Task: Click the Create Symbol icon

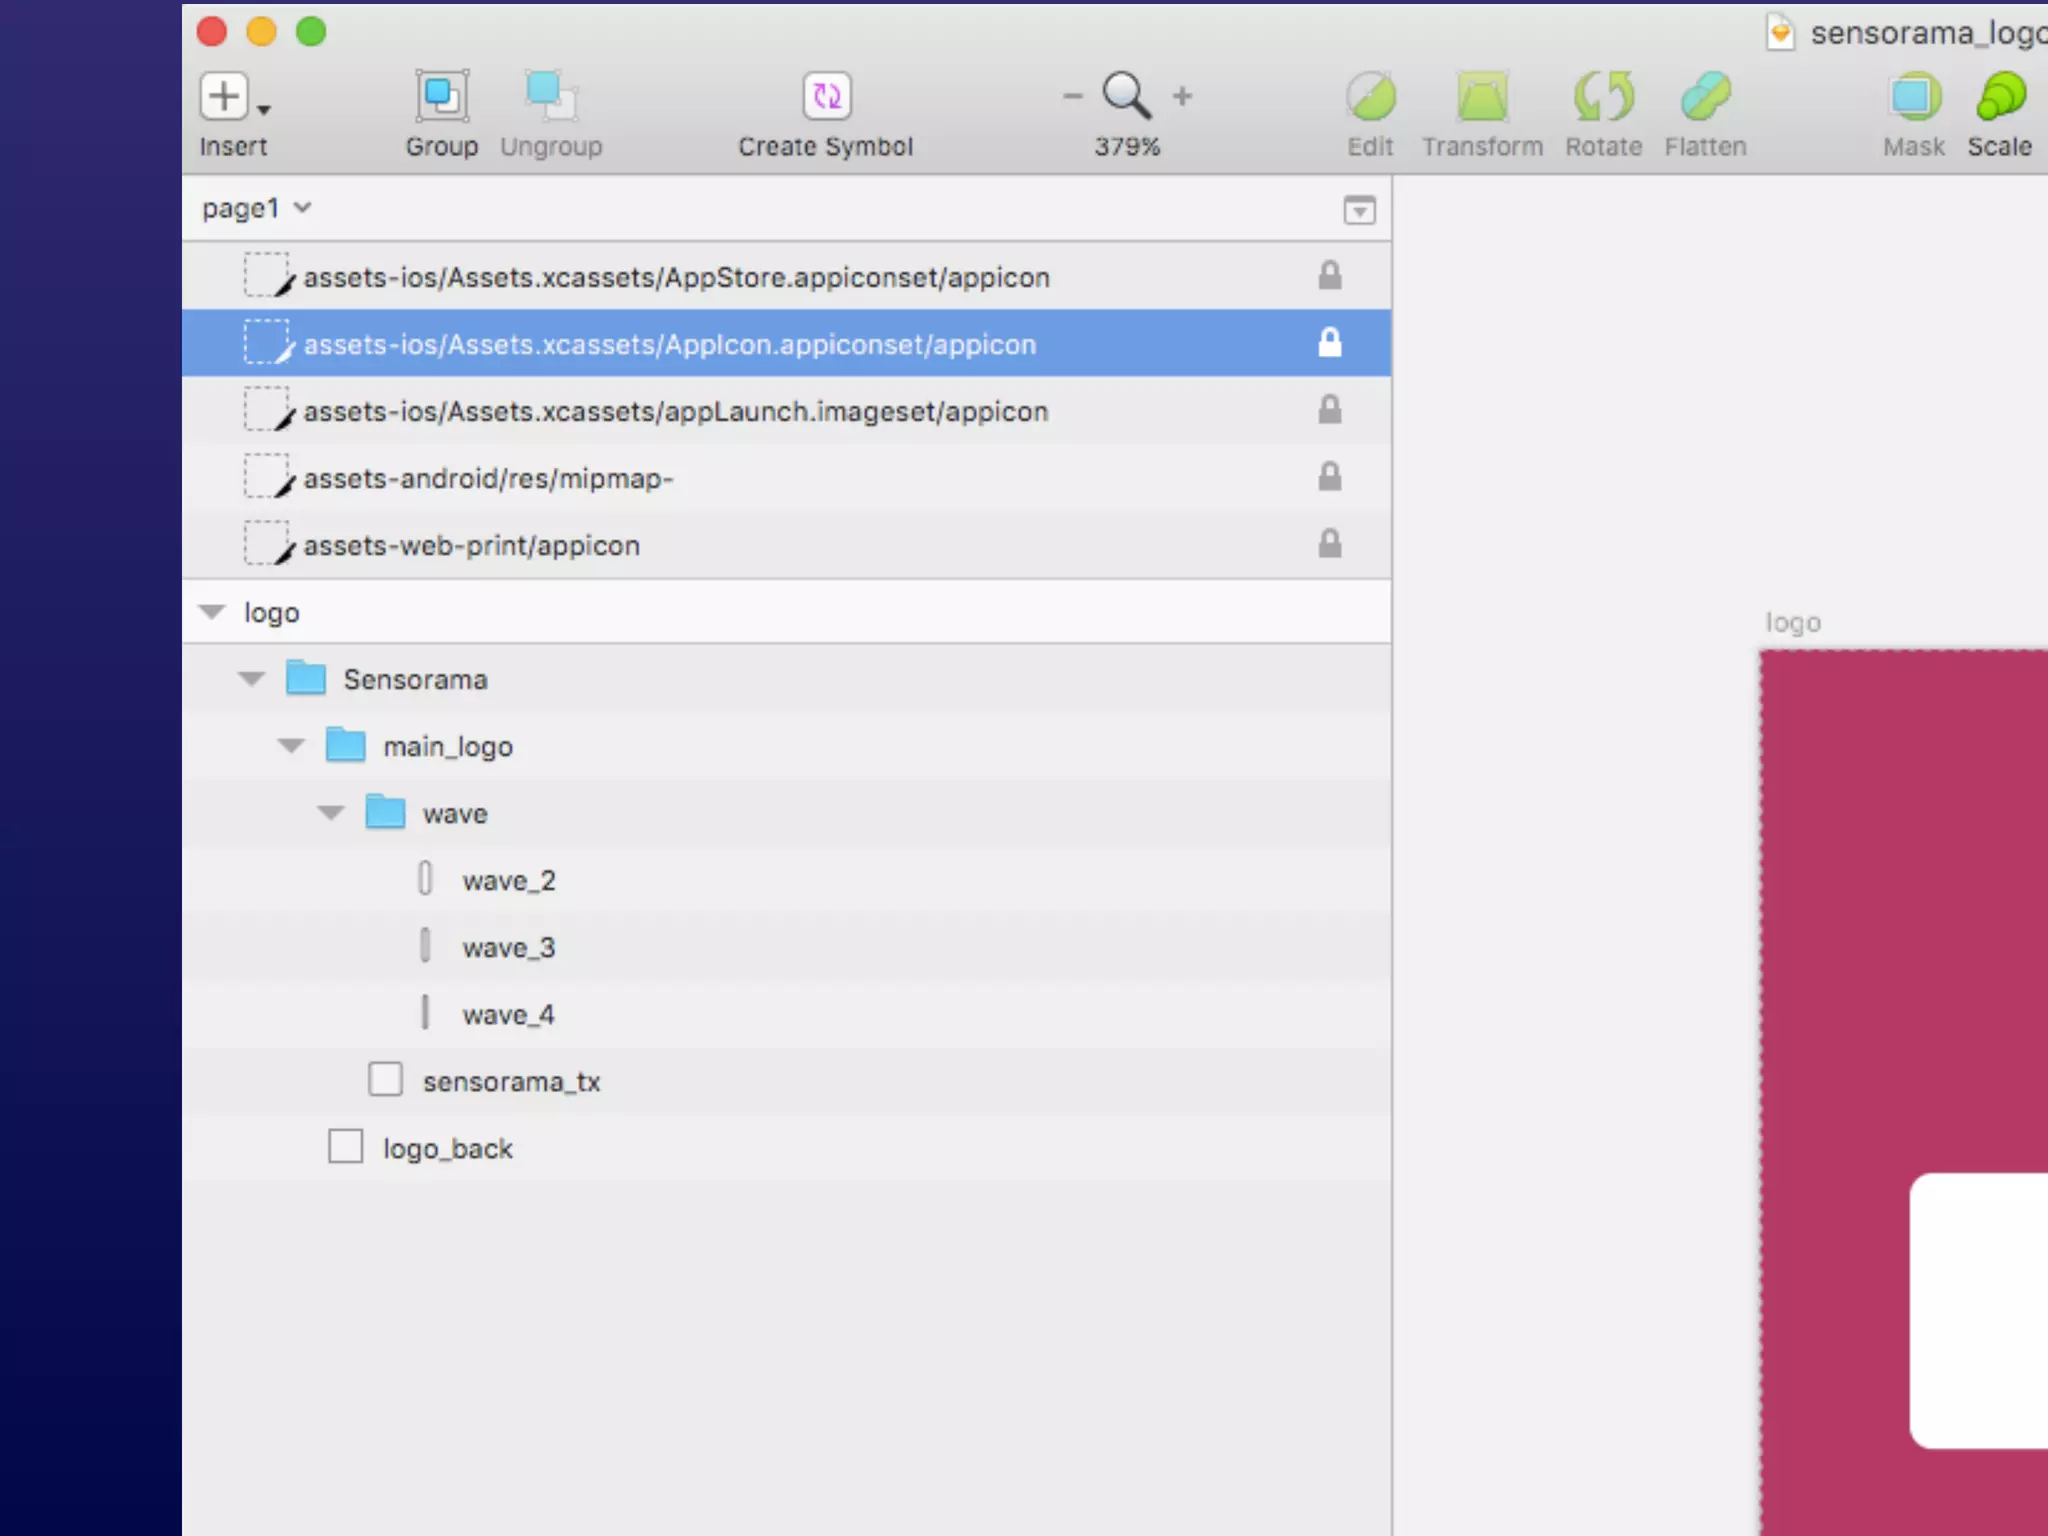Action: pos(826,97)
